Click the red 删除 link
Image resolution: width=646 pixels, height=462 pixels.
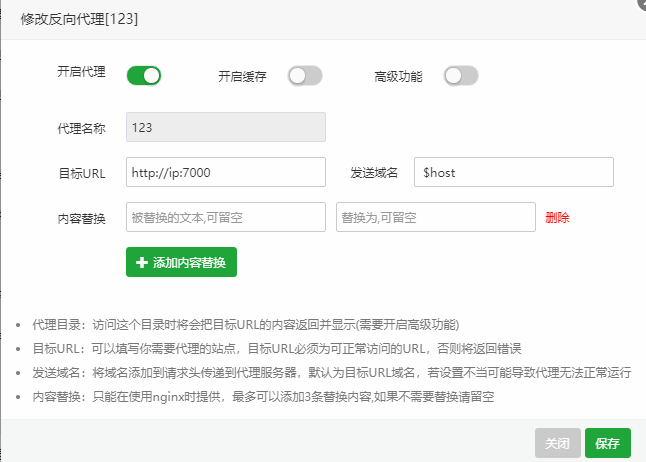(557, 217)
